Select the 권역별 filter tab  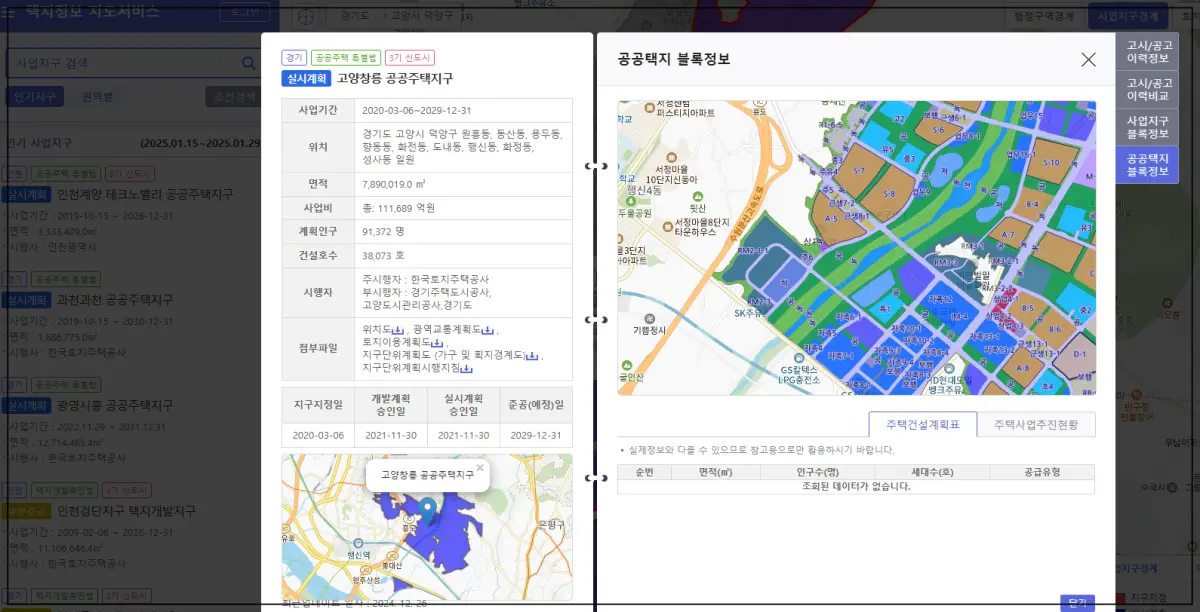98,97
